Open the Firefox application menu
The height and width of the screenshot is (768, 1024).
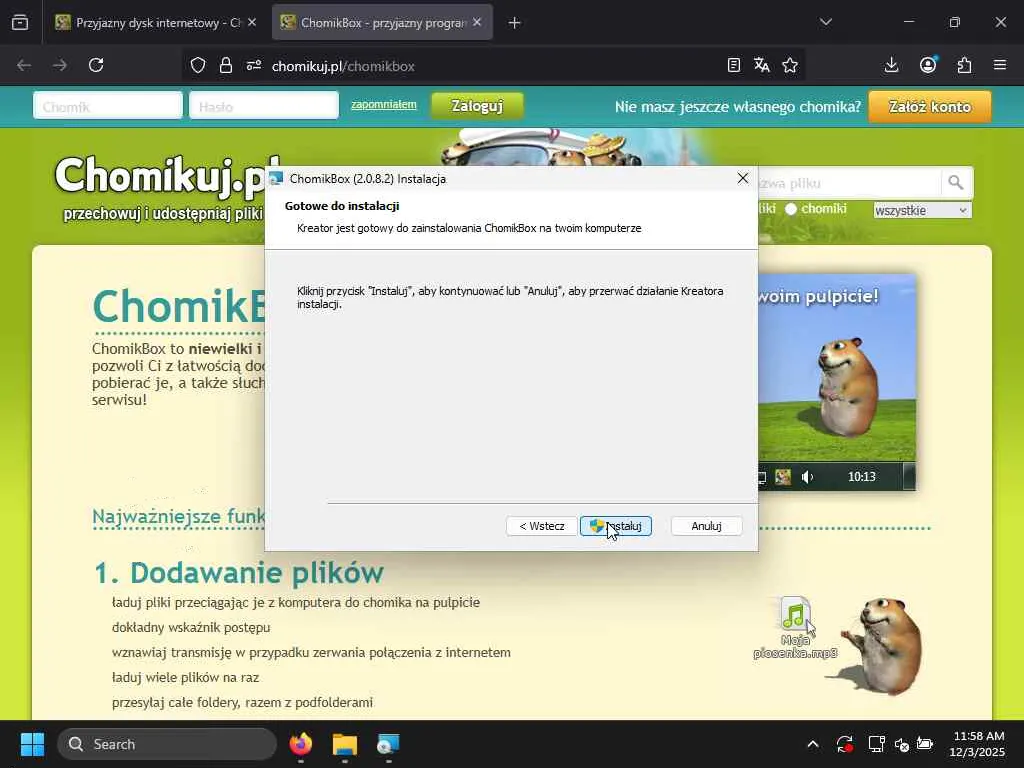pyautogui.click(x=1000, y=65)
